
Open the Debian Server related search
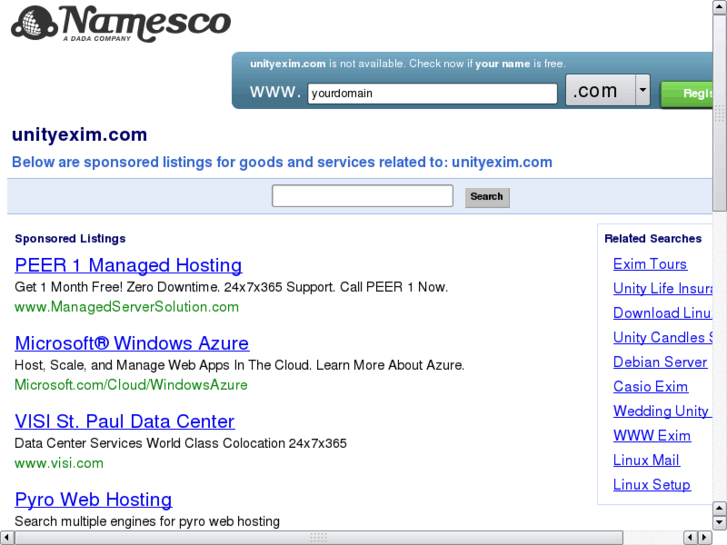660,362
